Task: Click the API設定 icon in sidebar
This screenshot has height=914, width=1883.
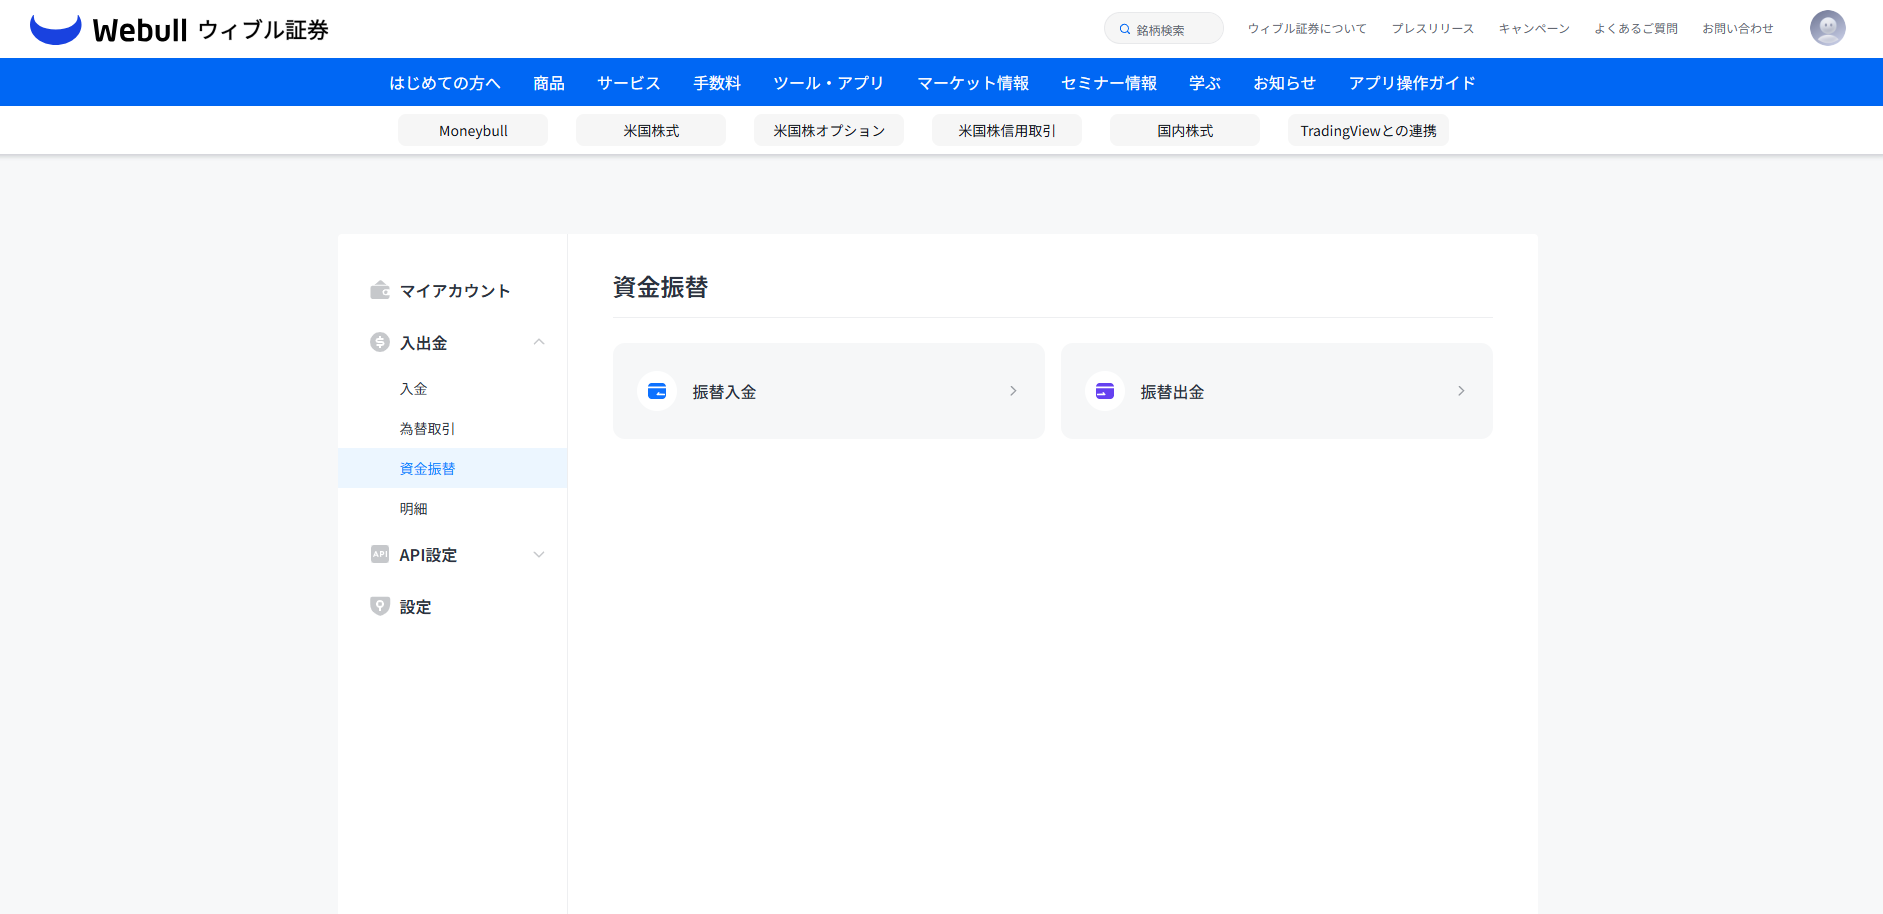Action: (x=380, y=554)
